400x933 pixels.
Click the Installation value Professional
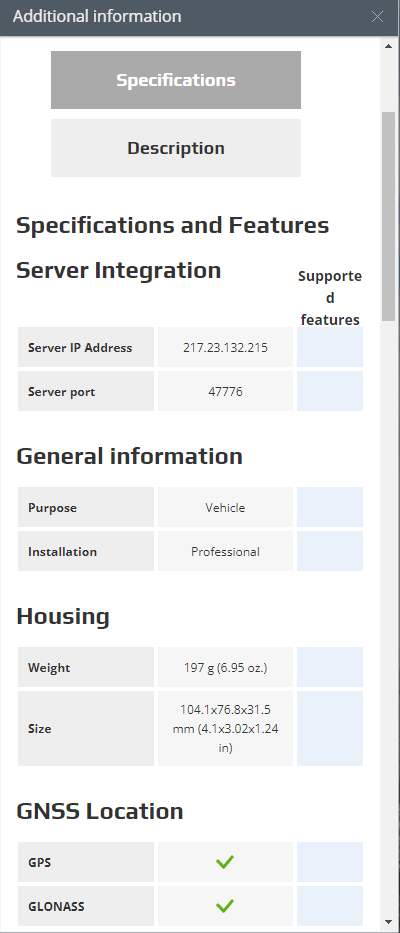click(225, 552)
